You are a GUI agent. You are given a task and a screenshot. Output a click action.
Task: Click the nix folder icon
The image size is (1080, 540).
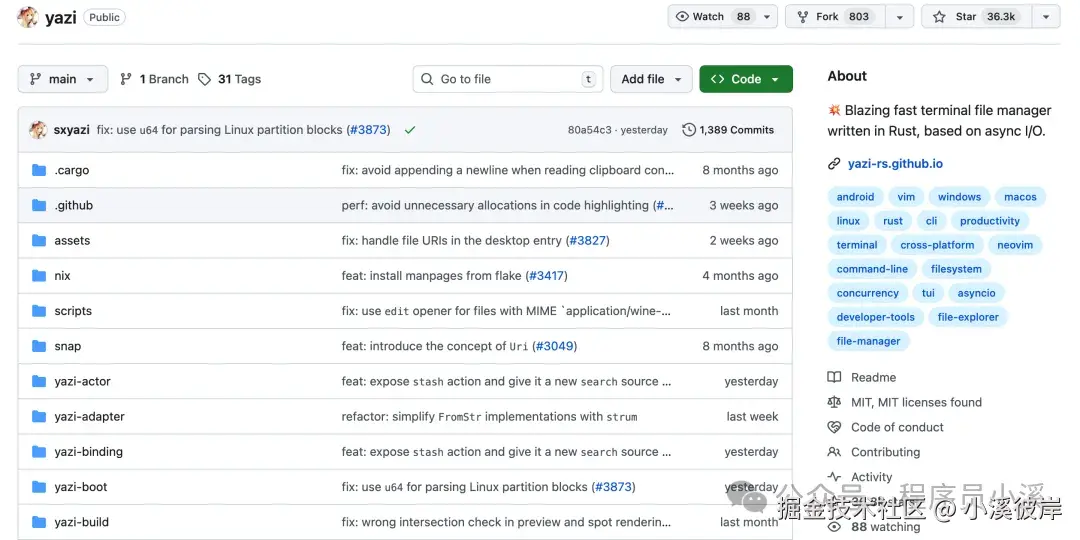39,276
